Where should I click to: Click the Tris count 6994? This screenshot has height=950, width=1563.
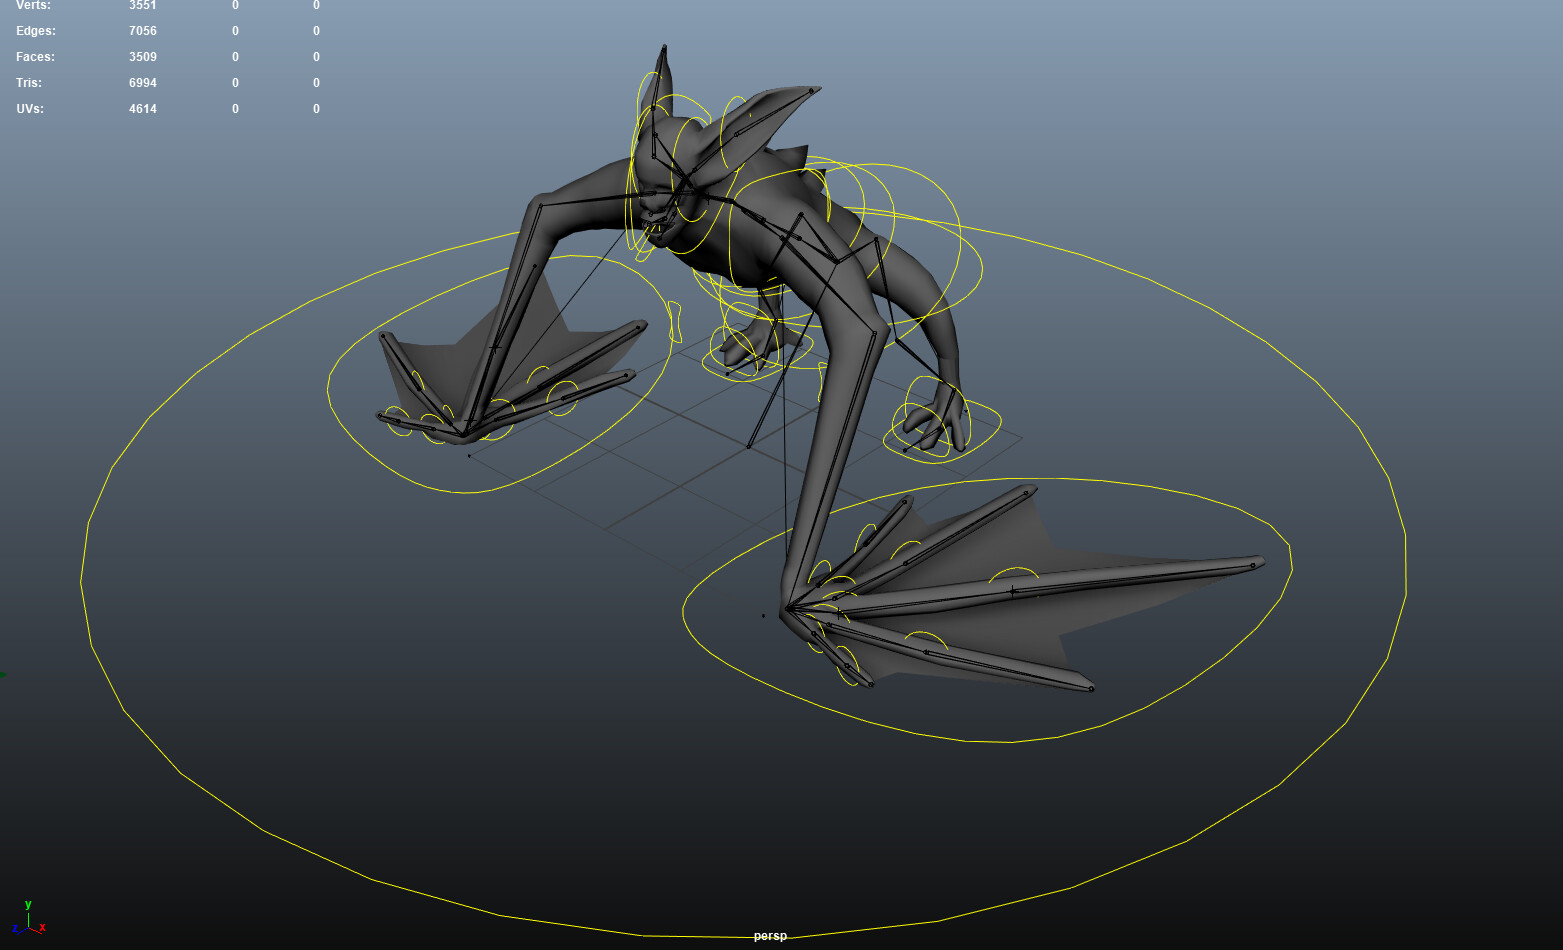(142, 82)
